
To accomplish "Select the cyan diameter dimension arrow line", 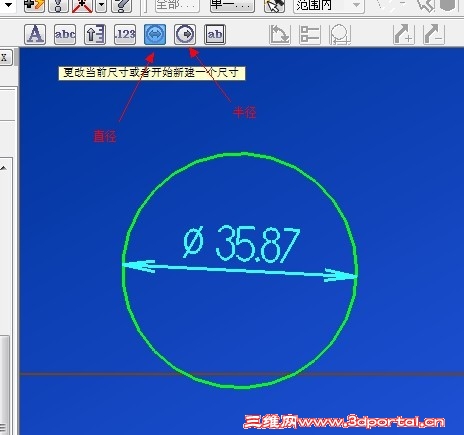I will [240, 270].
